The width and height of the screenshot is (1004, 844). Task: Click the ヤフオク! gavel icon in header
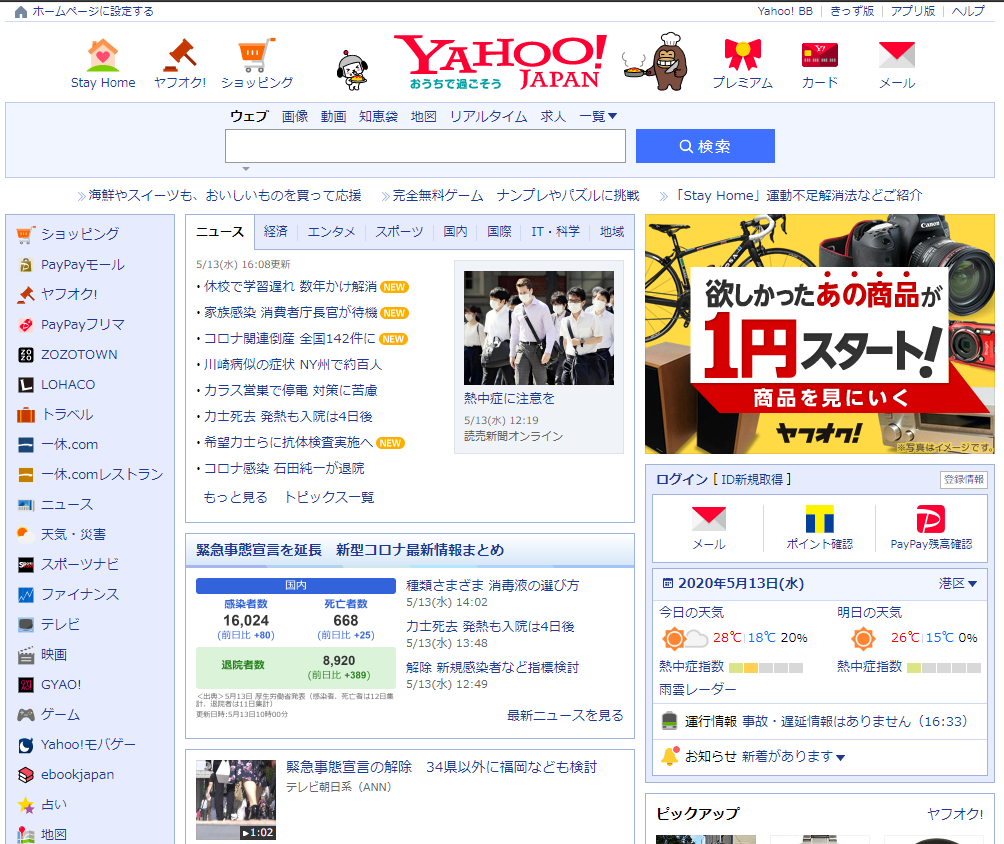(180, 55)
